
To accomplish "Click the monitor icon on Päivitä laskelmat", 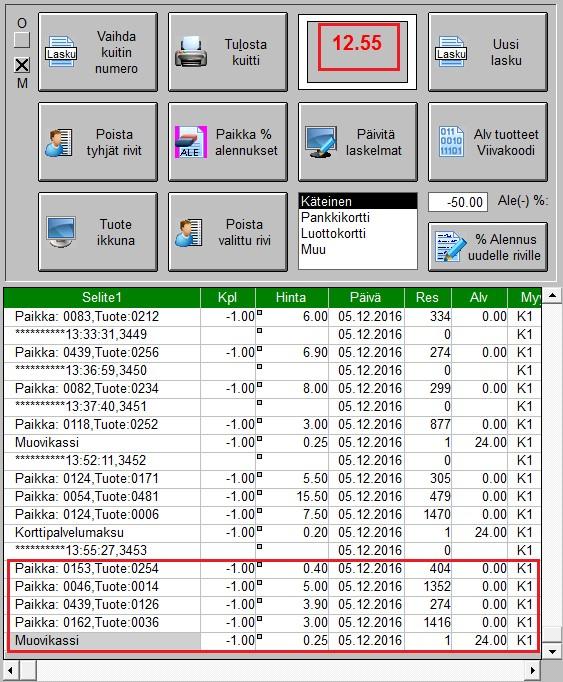I will 321,142.
